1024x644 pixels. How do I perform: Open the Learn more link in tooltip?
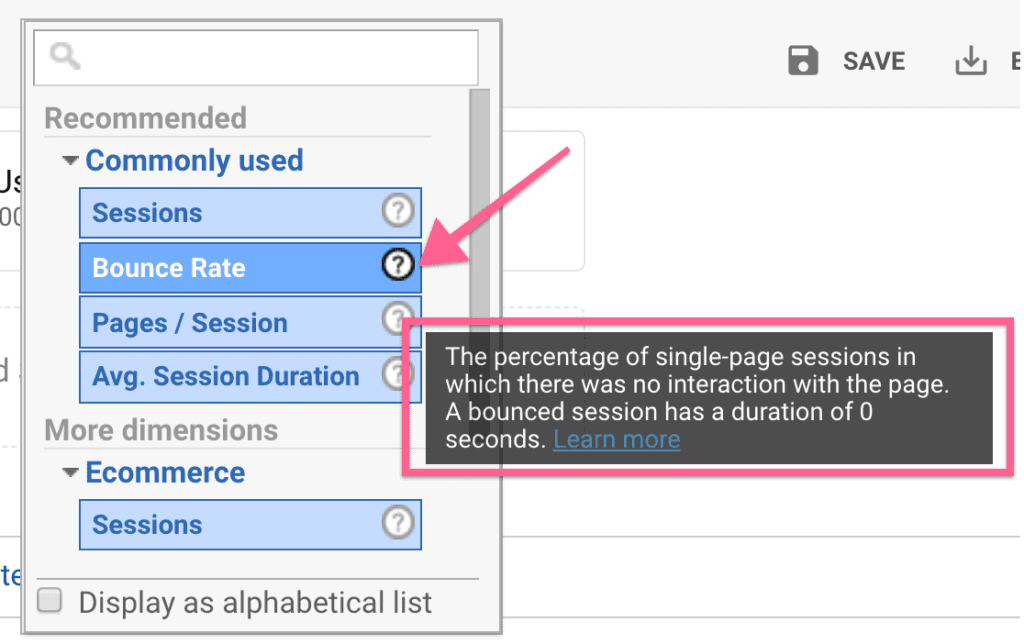(x=616, y=439)
